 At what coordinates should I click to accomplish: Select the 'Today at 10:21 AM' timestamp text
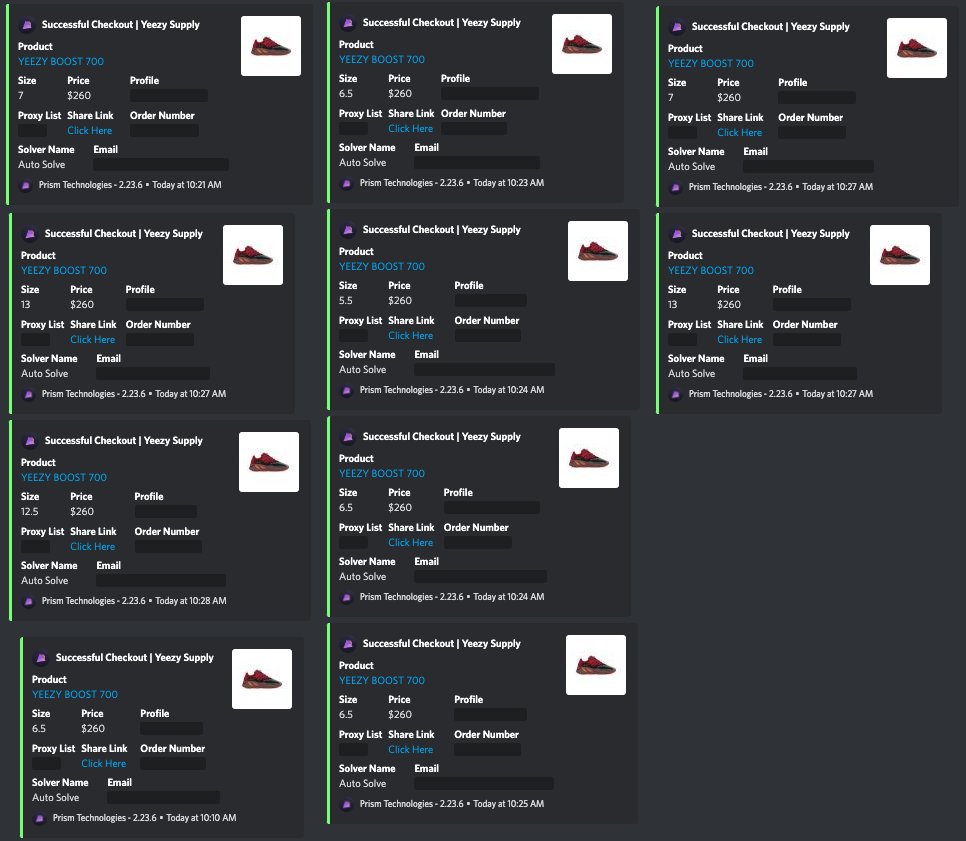tap(187, 185)
